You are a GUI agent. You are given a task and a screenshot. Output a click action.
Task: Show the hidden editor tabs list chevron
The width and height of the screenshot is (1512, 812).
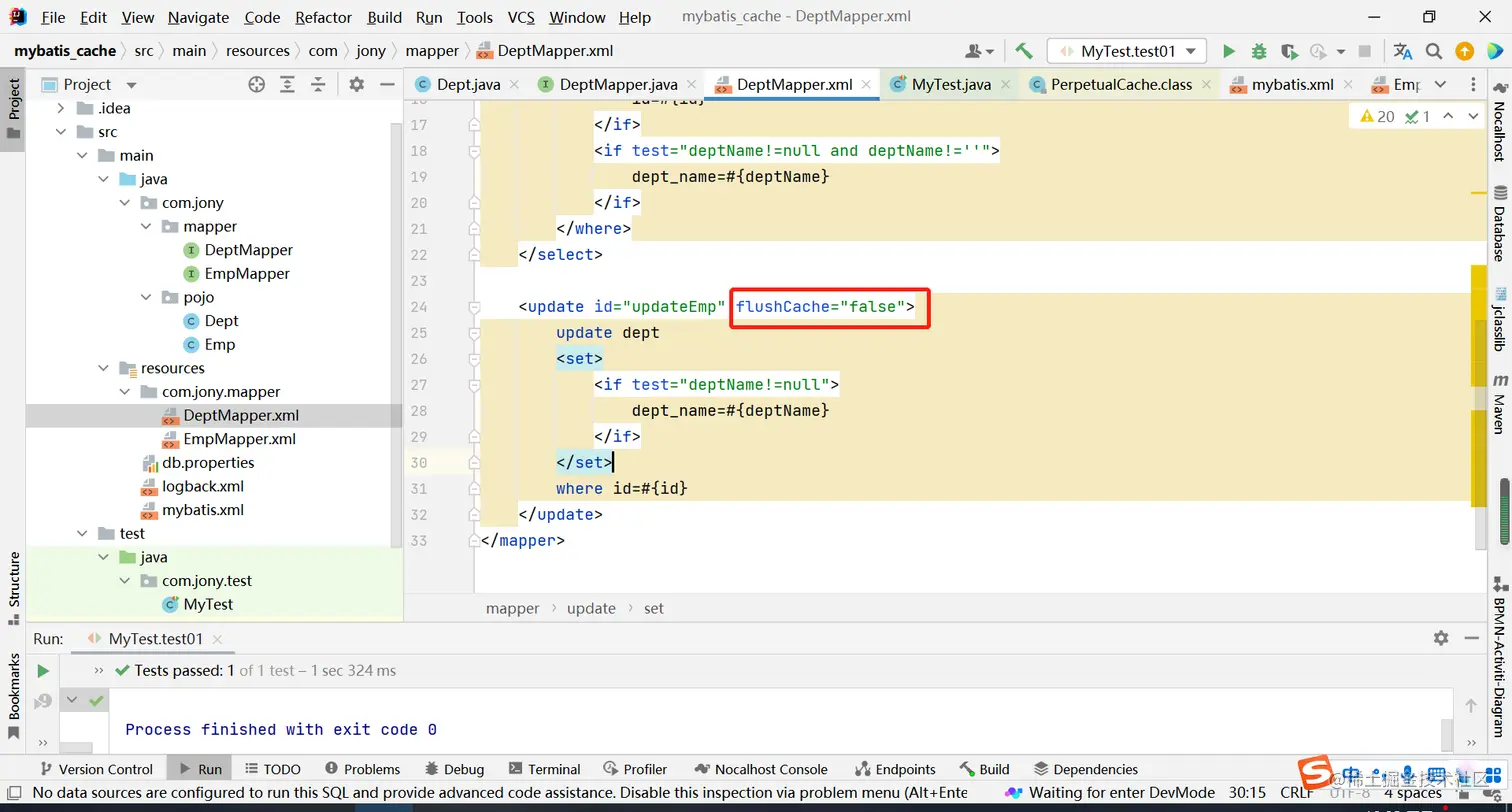click(1440, 85)
